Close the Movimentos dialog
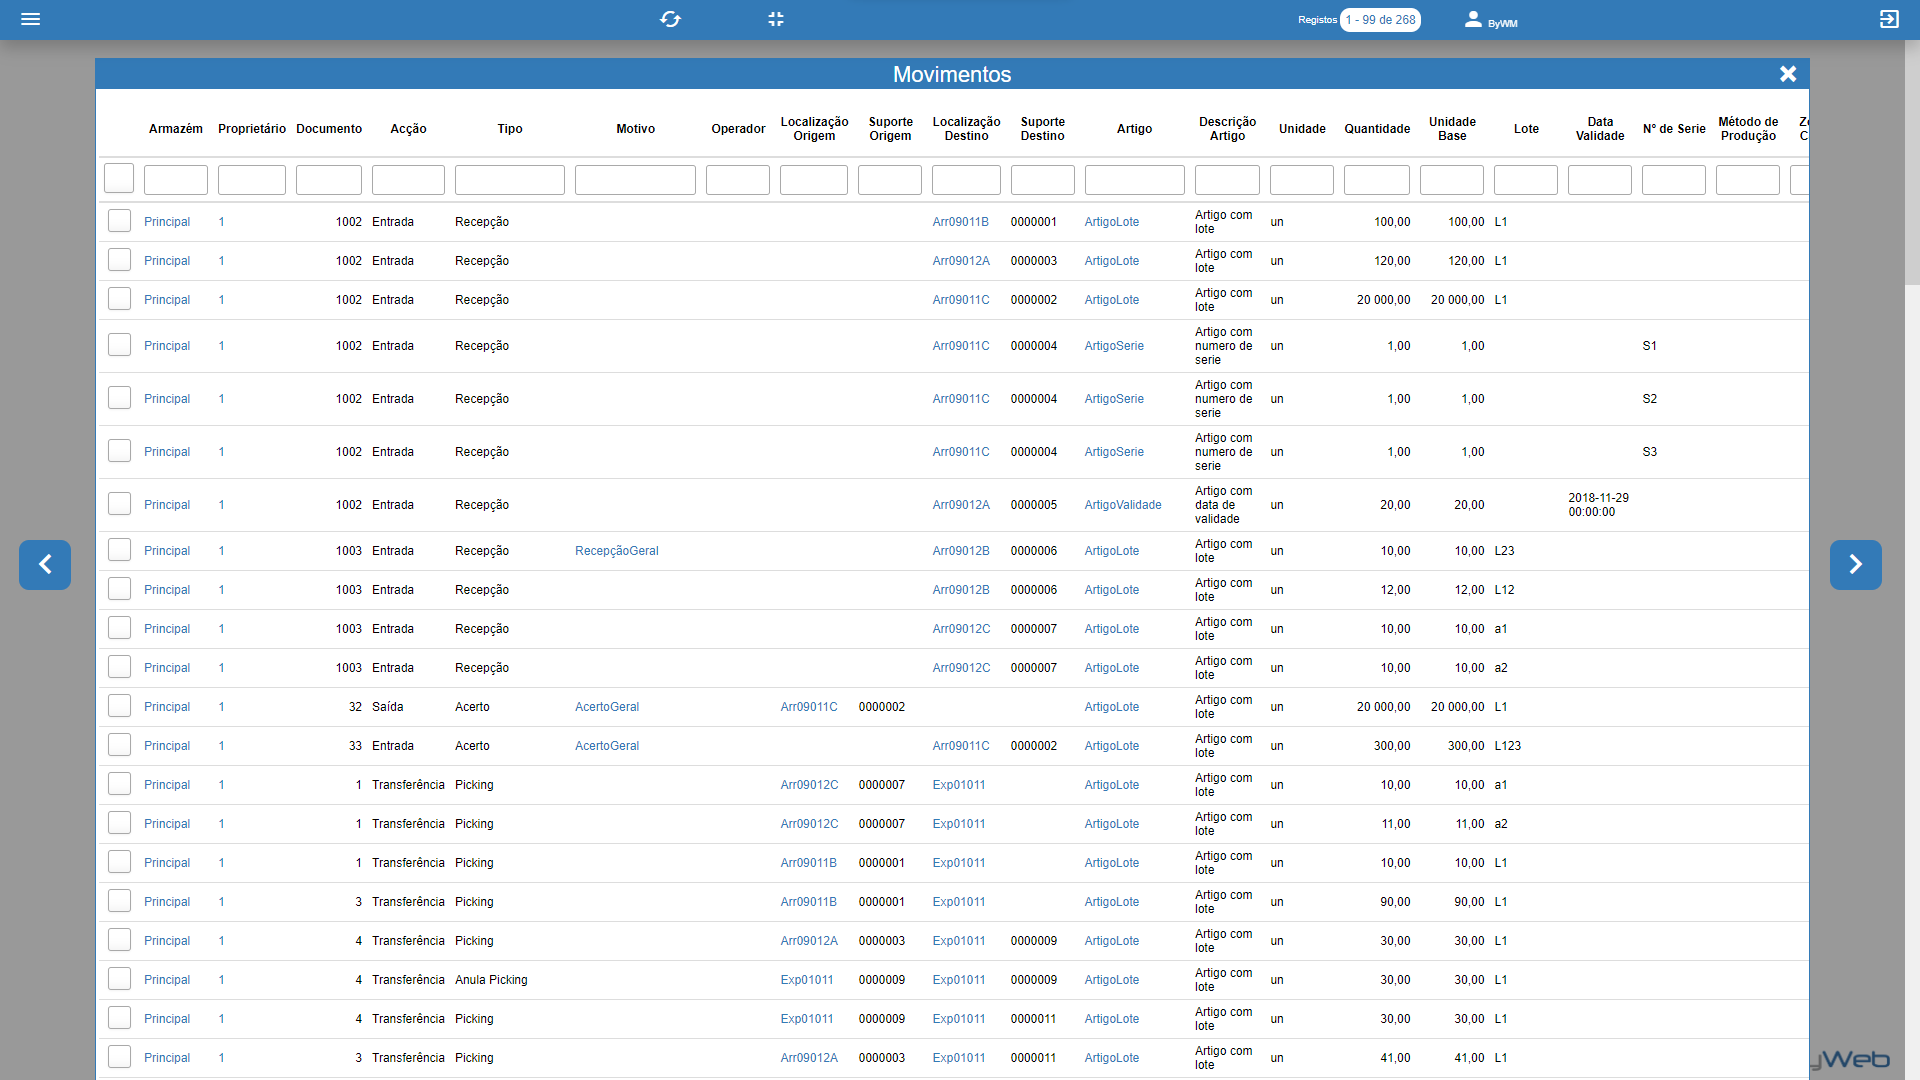The width and height of the screenshot is (1920, 1080). point(1788,74)
